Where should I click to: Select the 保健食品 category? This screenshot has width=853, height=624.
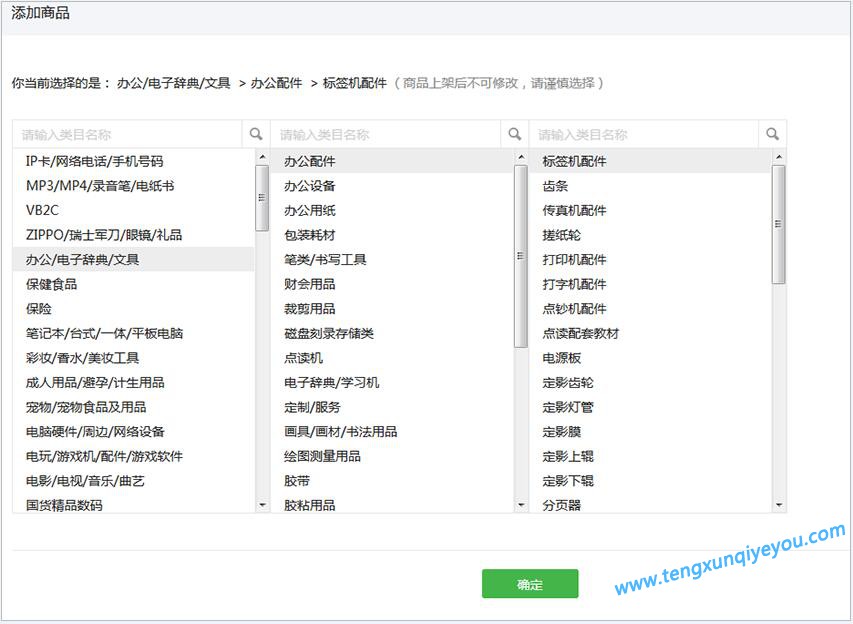coord(134,283)
